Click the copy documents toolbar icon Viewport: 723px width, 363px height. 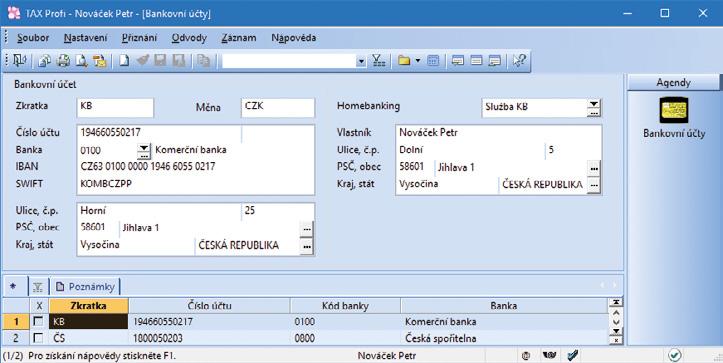click(45, 61)
